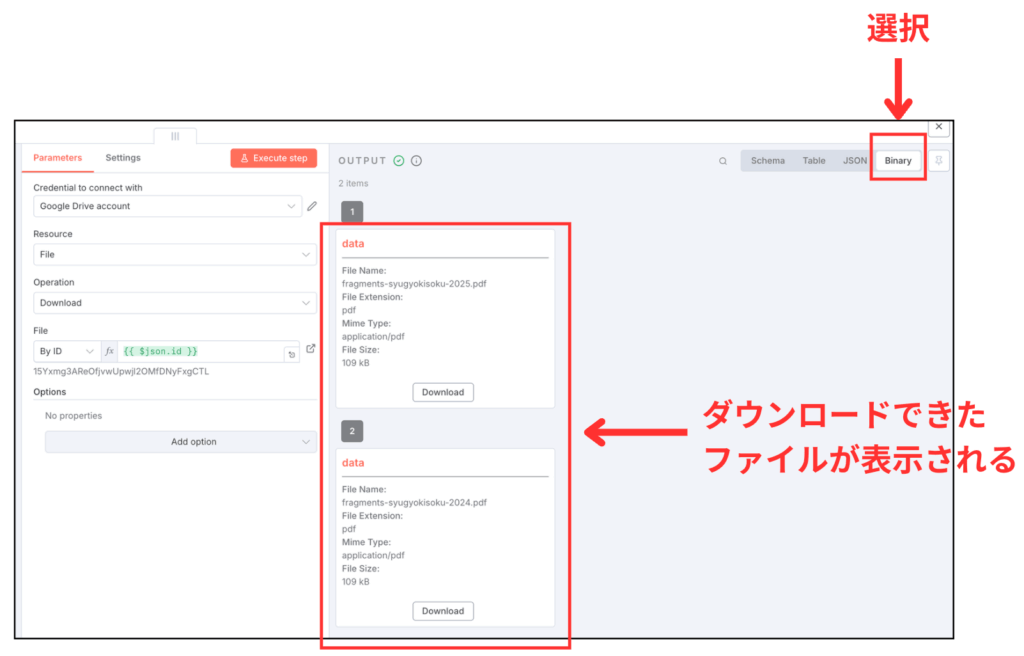Switch output view to Table
1024x656 pixels.
[x=814, y=160]
